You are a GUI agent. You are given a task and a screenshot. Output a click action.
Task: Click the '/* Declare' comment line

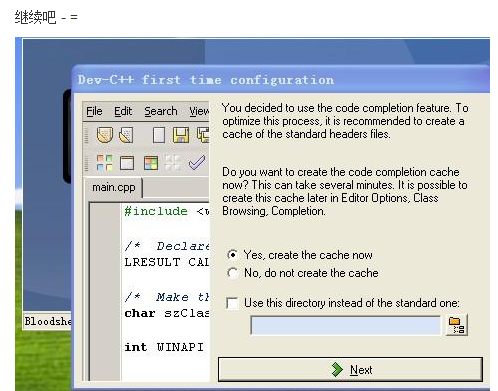(166, 246)
